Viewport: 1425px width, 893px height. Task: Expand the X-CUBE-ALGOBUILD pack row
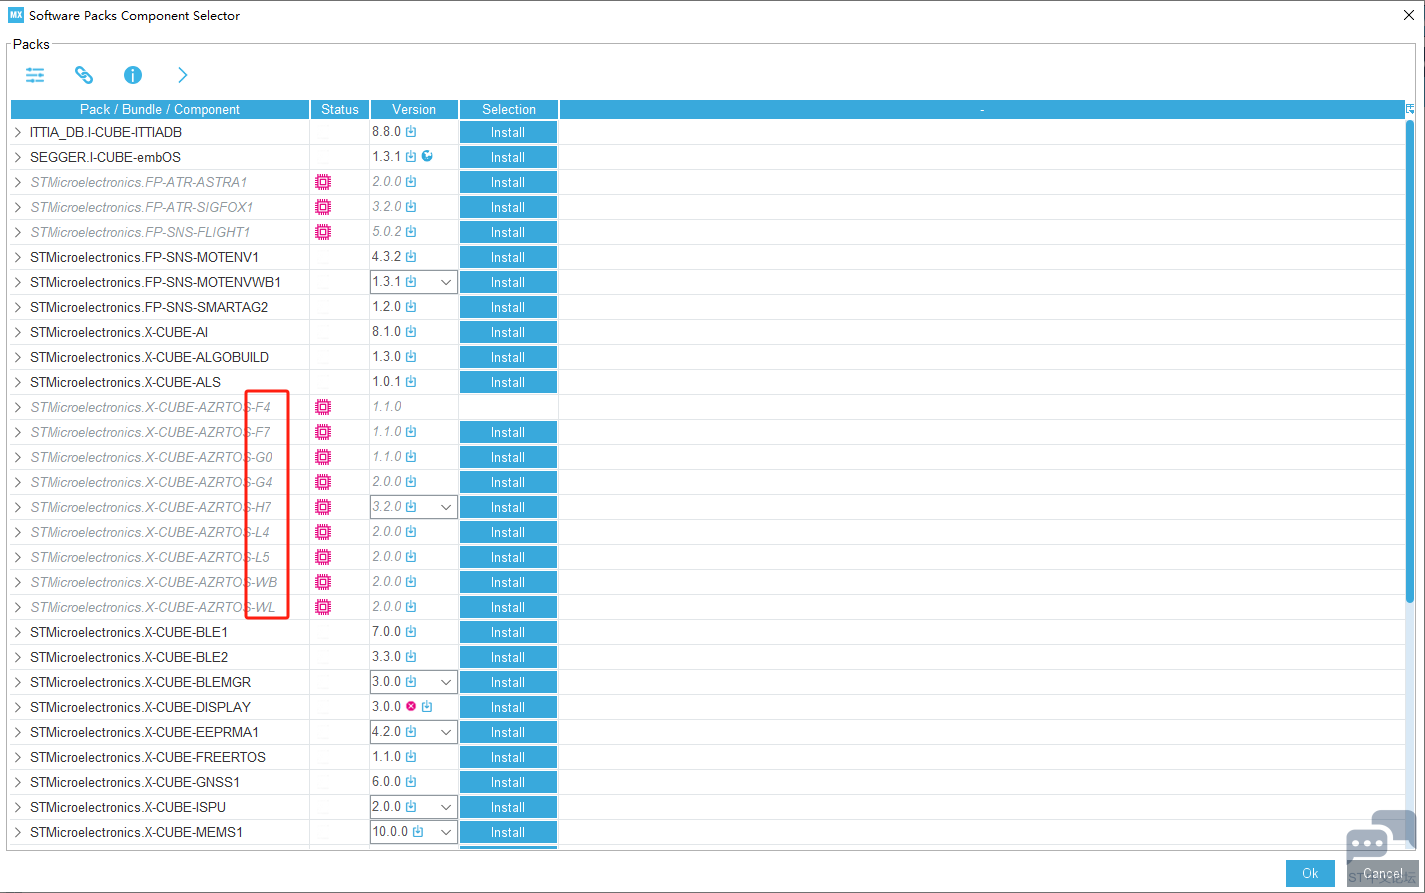tap(18, 357)
